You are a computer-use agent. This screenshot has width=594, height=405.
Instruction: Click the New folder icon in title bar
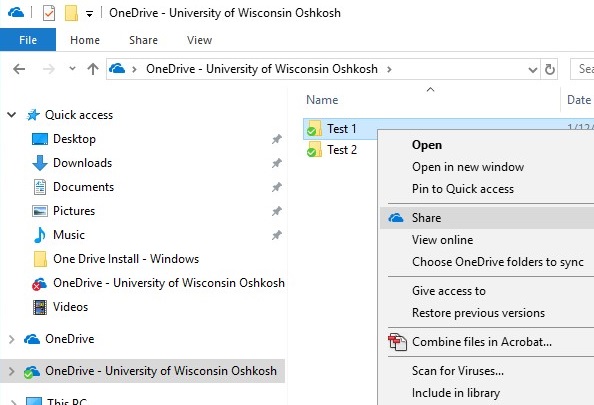point(71,13)
